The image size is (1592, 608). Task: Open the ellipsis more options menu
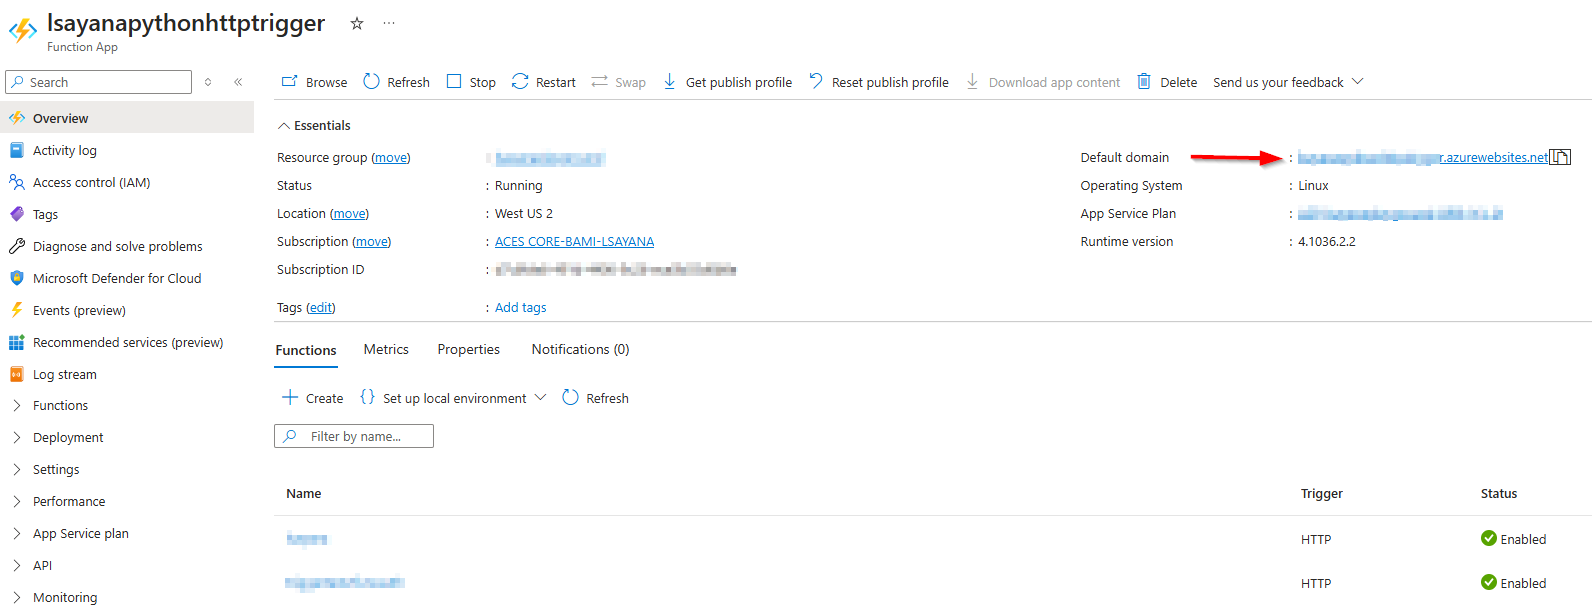(x=389, y=23)
